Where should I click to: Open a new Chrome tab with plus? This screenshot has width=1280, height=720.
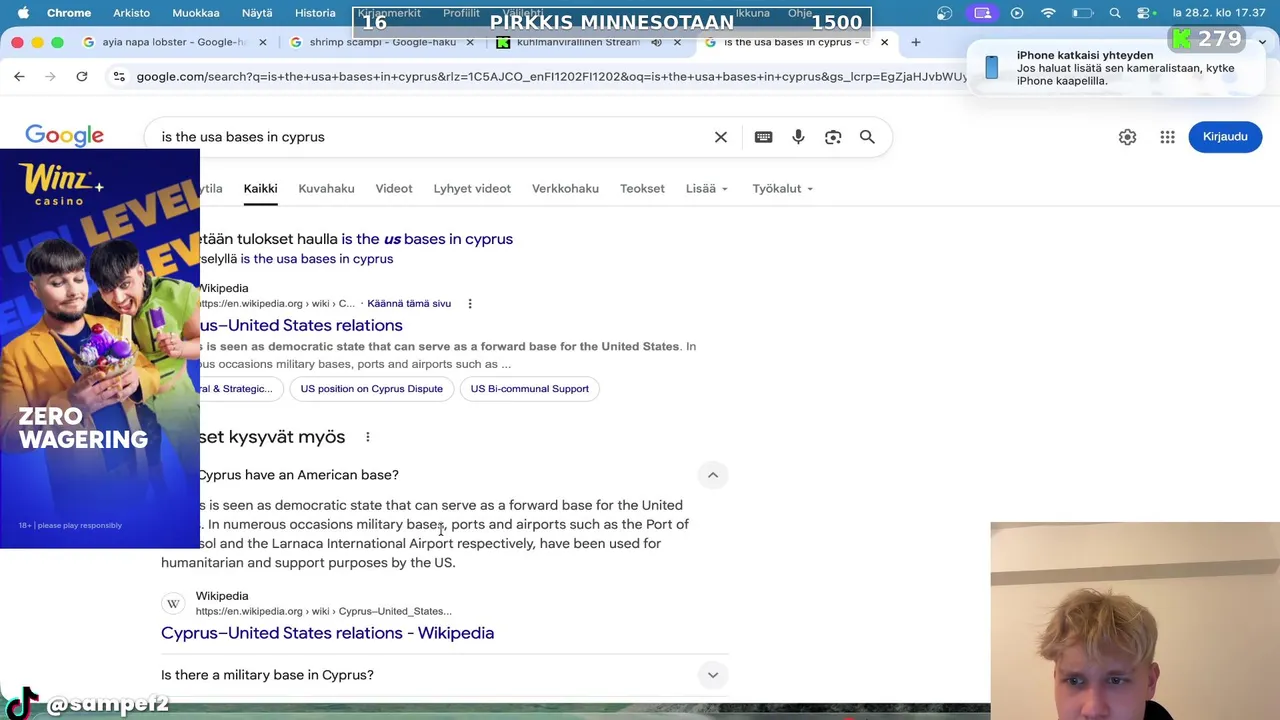tap(915, 42)
